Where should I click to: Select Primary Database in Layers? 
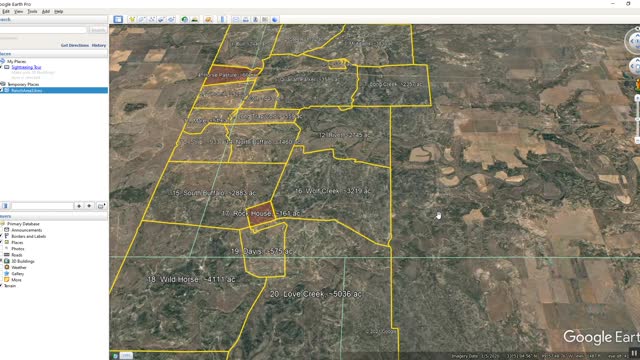pos(23,224)
